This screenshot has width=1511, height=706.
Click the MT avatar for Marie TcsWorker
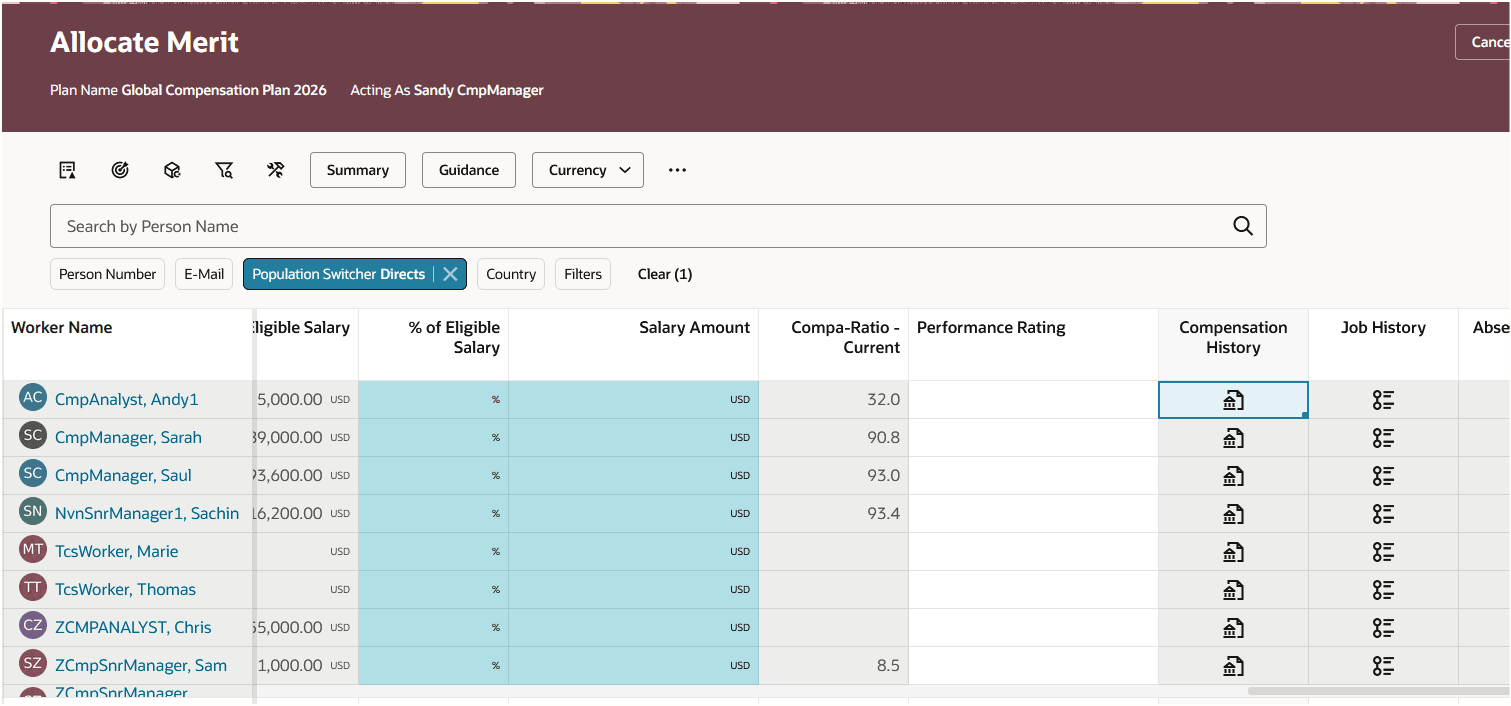[33, 550]
